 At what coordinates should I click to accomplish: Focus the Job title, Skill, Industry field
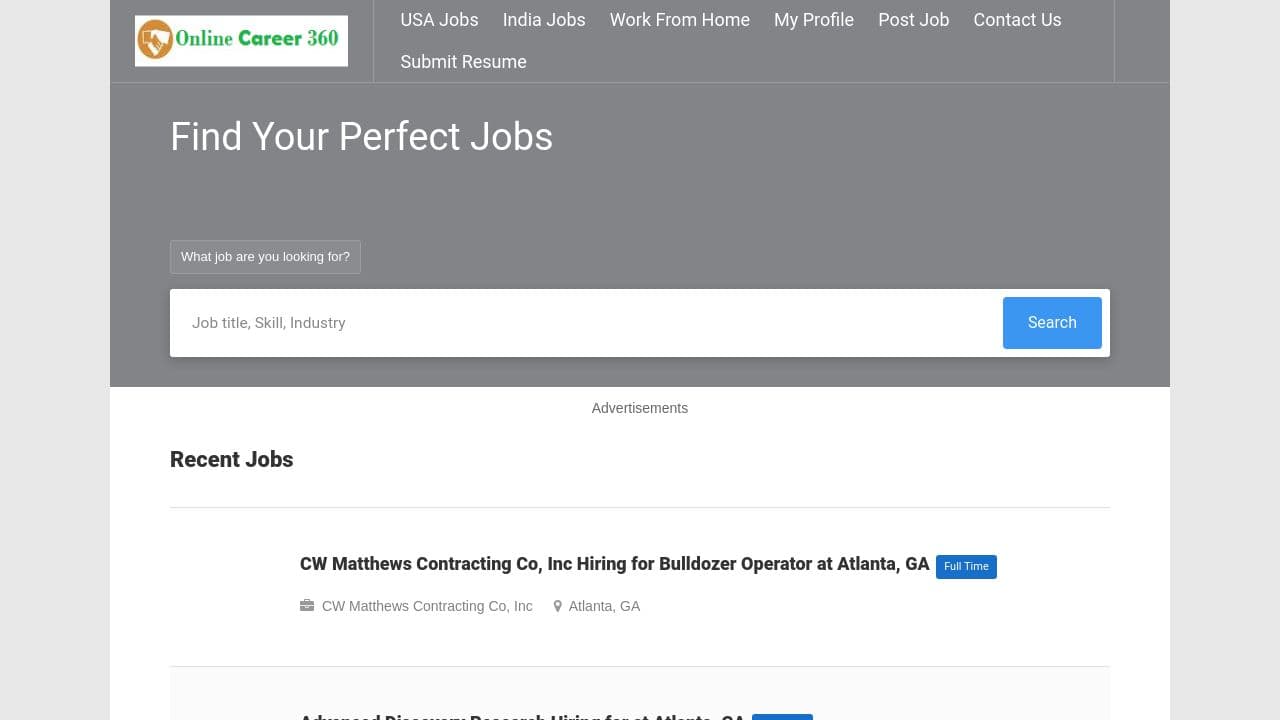[590, 323]
